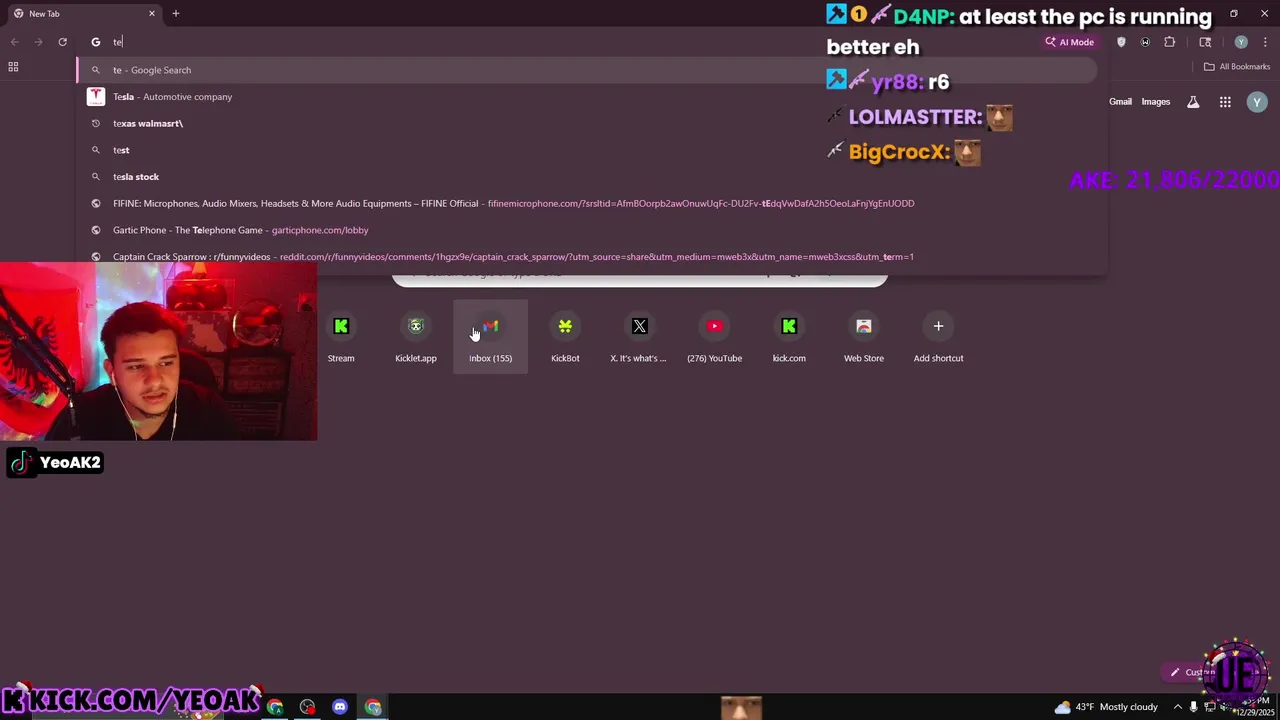Select the 'tesla stock' suggestion
Viewport: 1280px width, 720px height.
[x=587, y=177]
